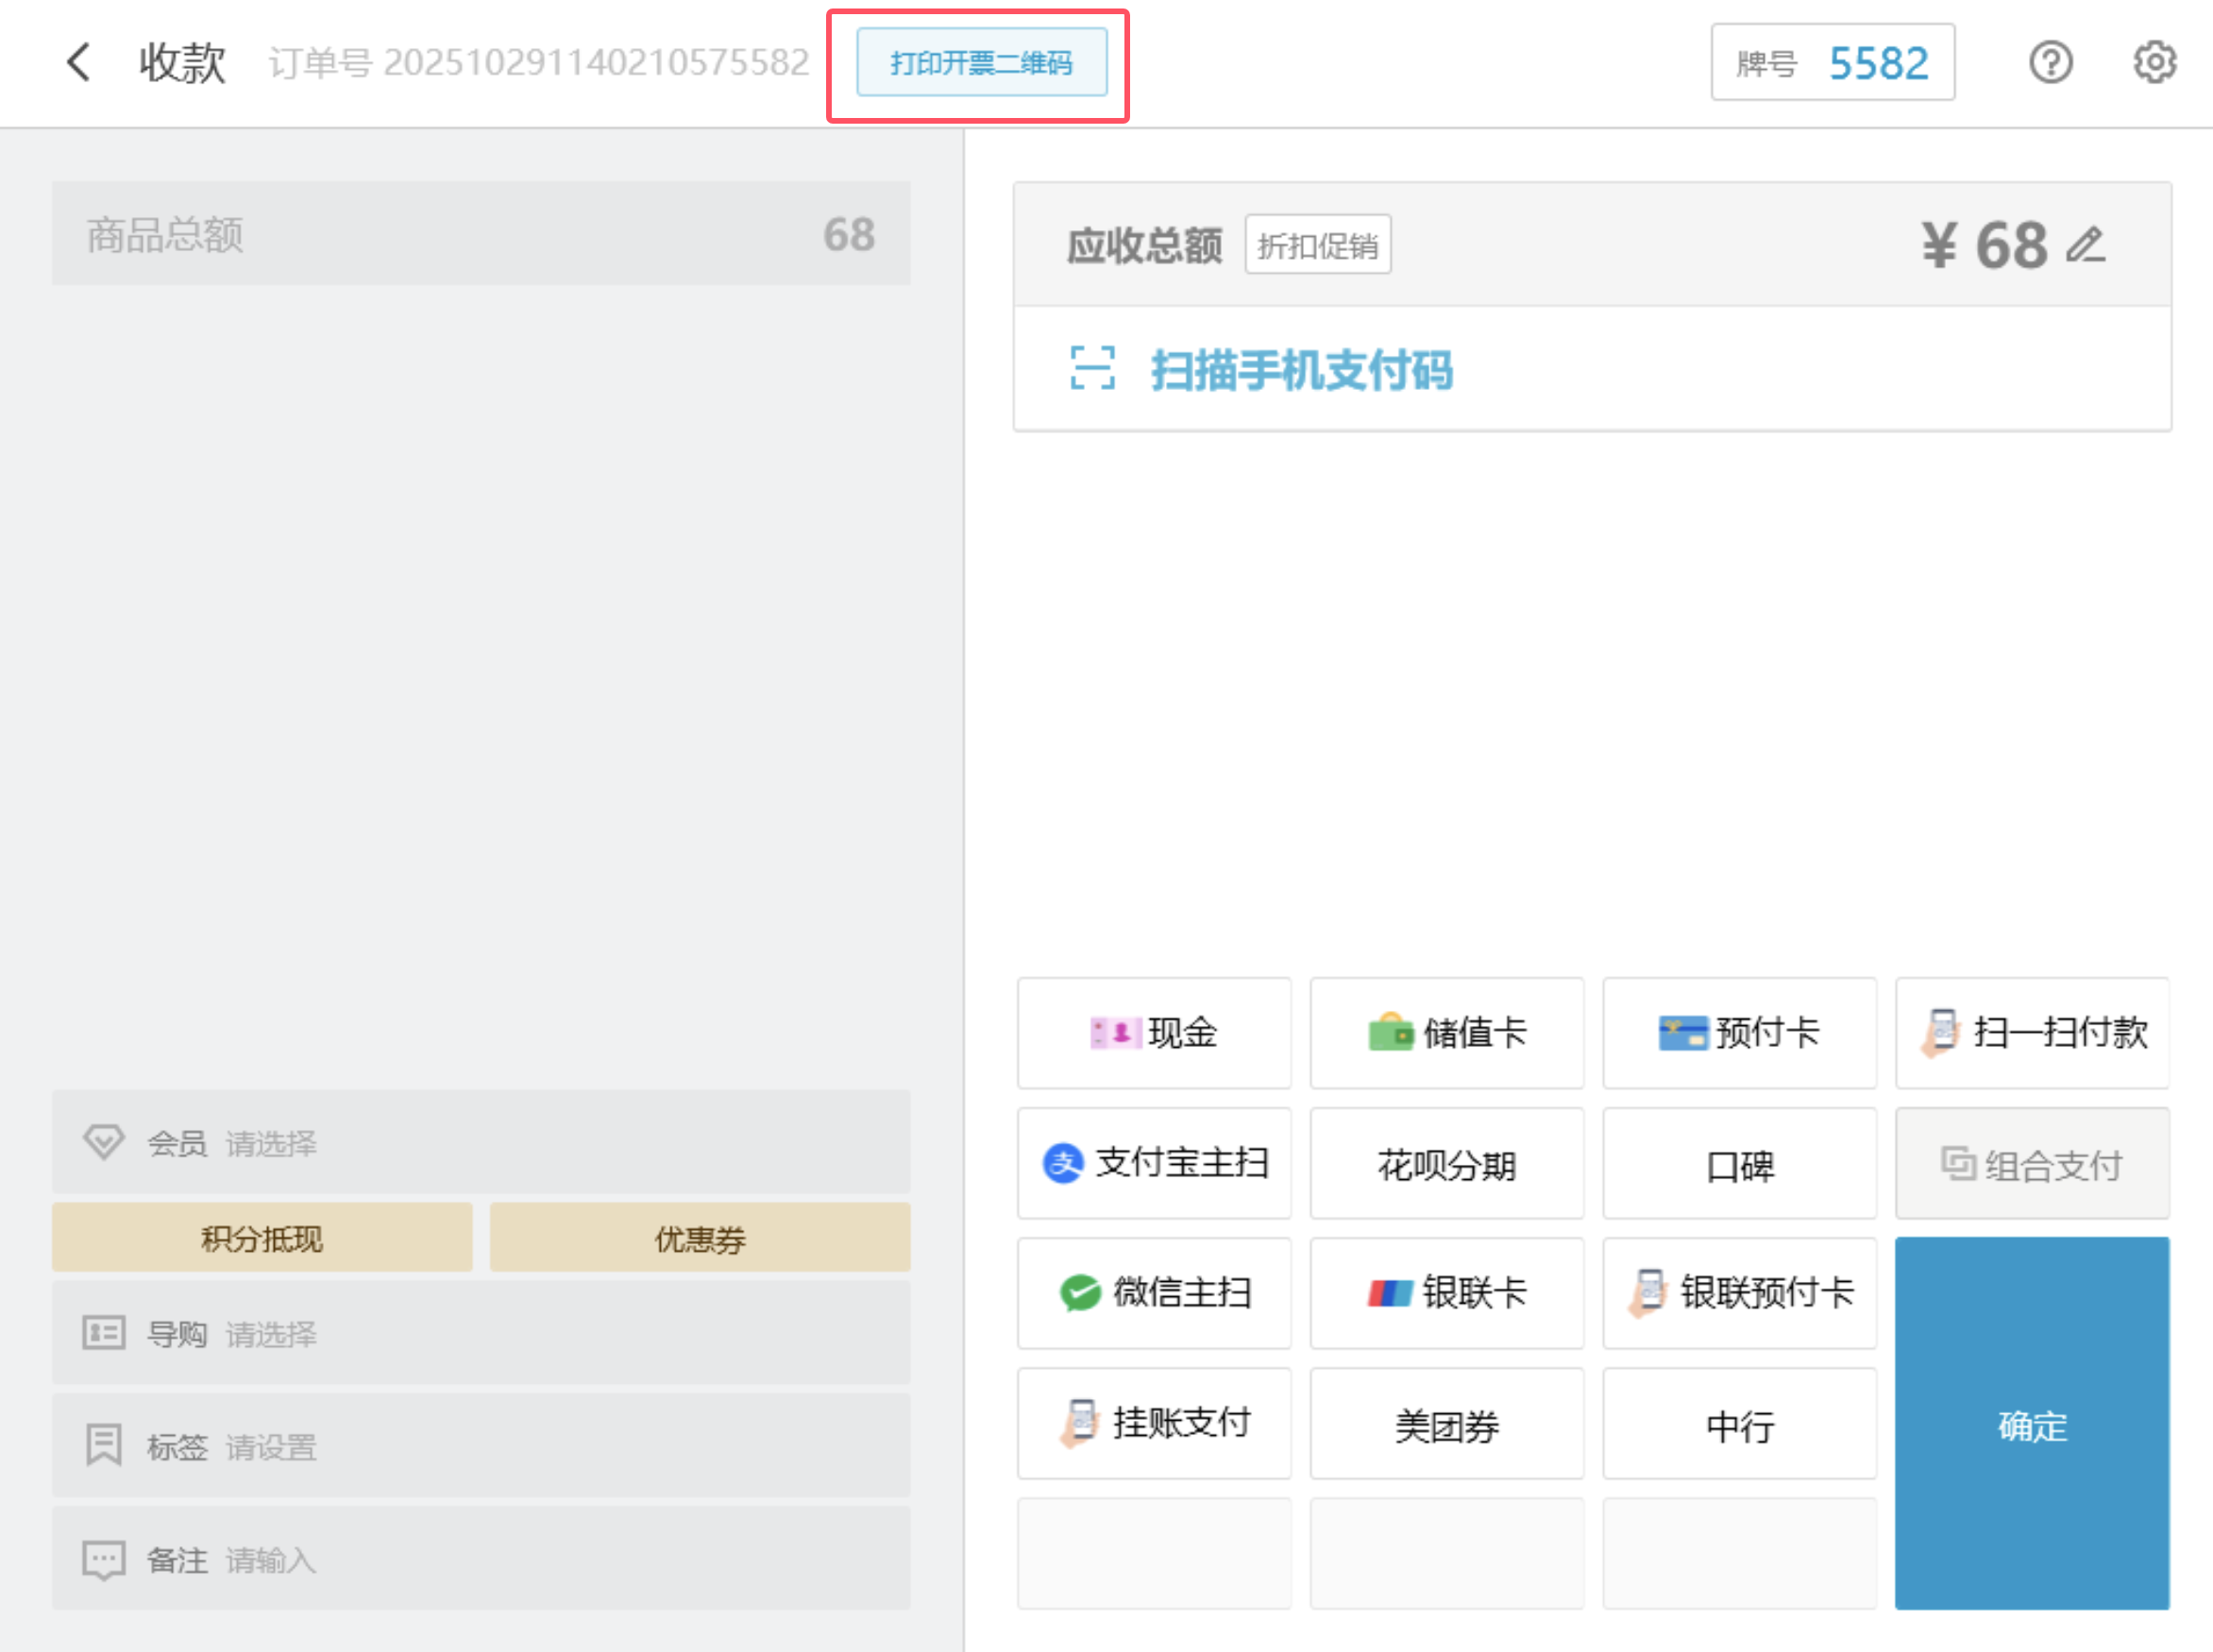This screenshot has height=1652, width=2213.
Task: Choose 储值卡 stored value card
Action: (1446, 1033)
